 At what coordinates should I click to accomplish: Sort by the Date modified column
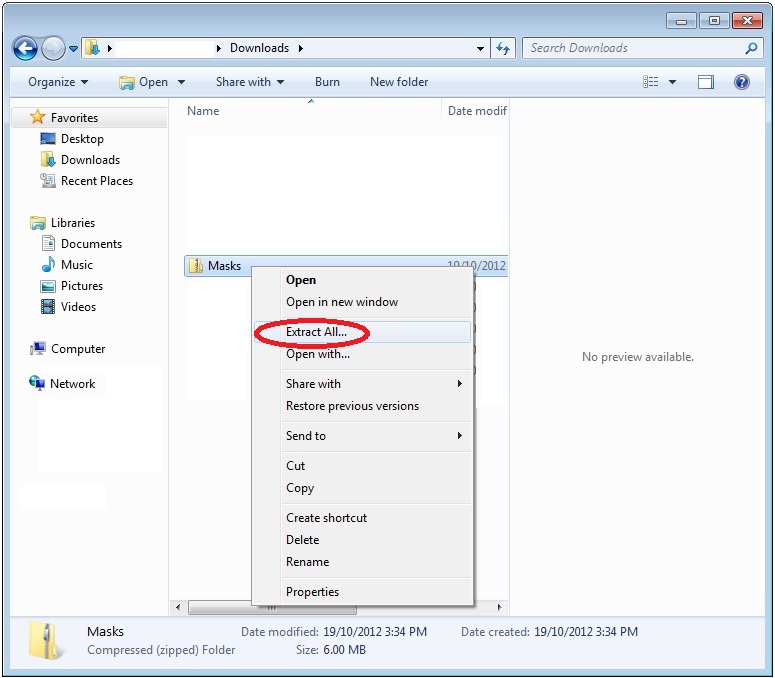[477, 111]
